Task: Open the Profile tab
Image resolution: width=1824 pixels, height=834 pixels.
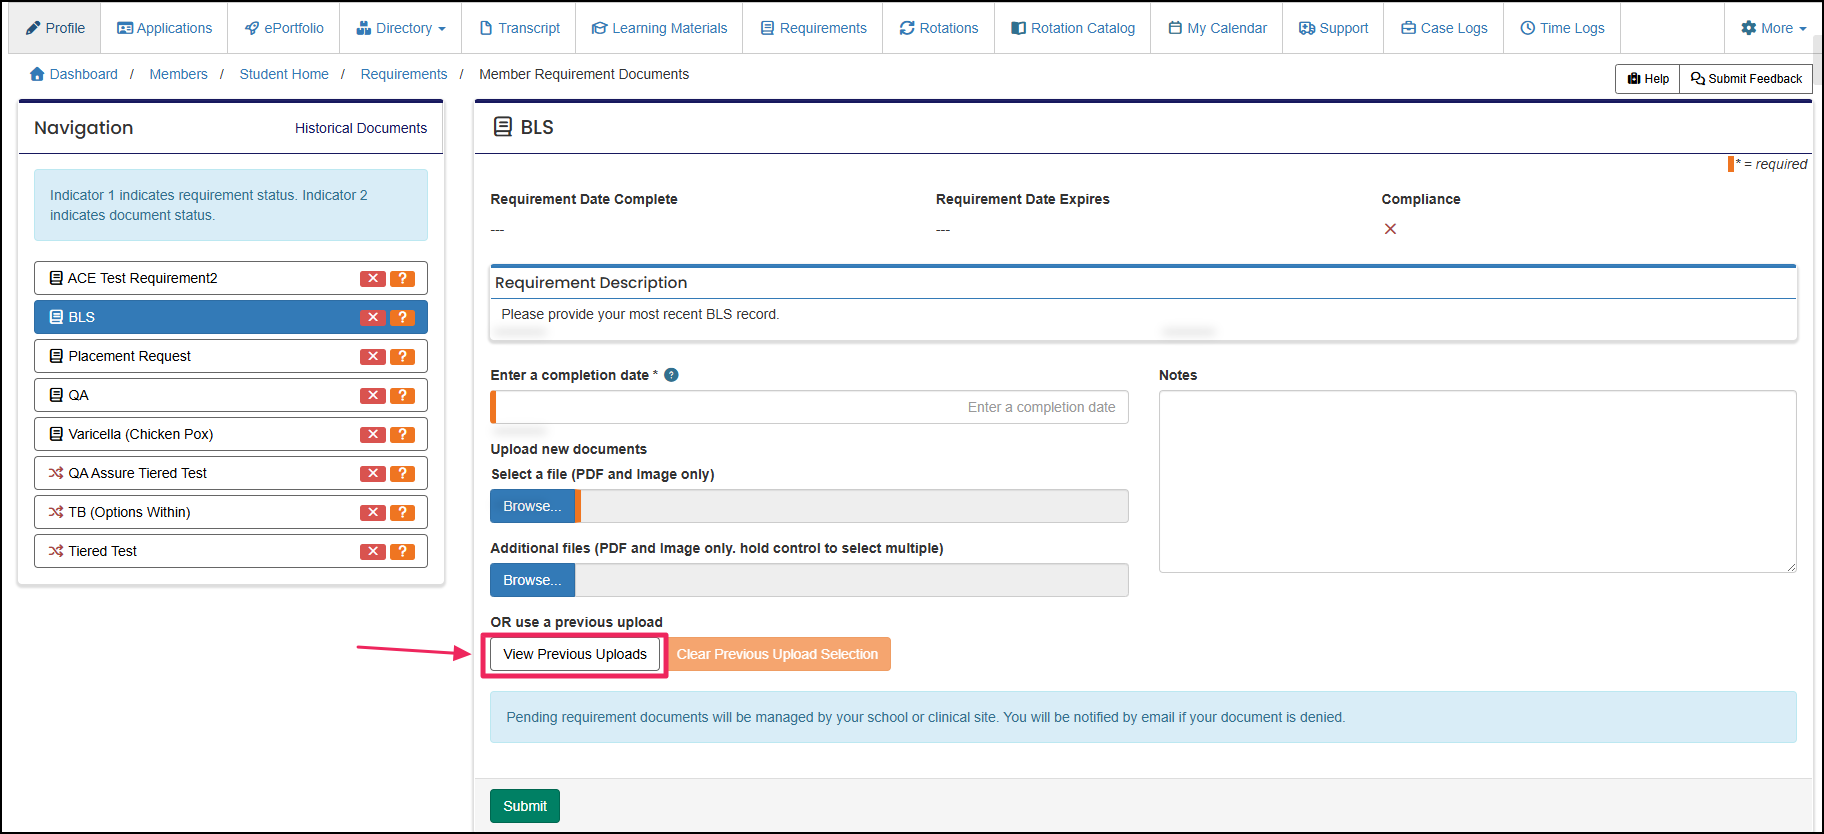Action: pyautogui.click(x=55, y=28)
